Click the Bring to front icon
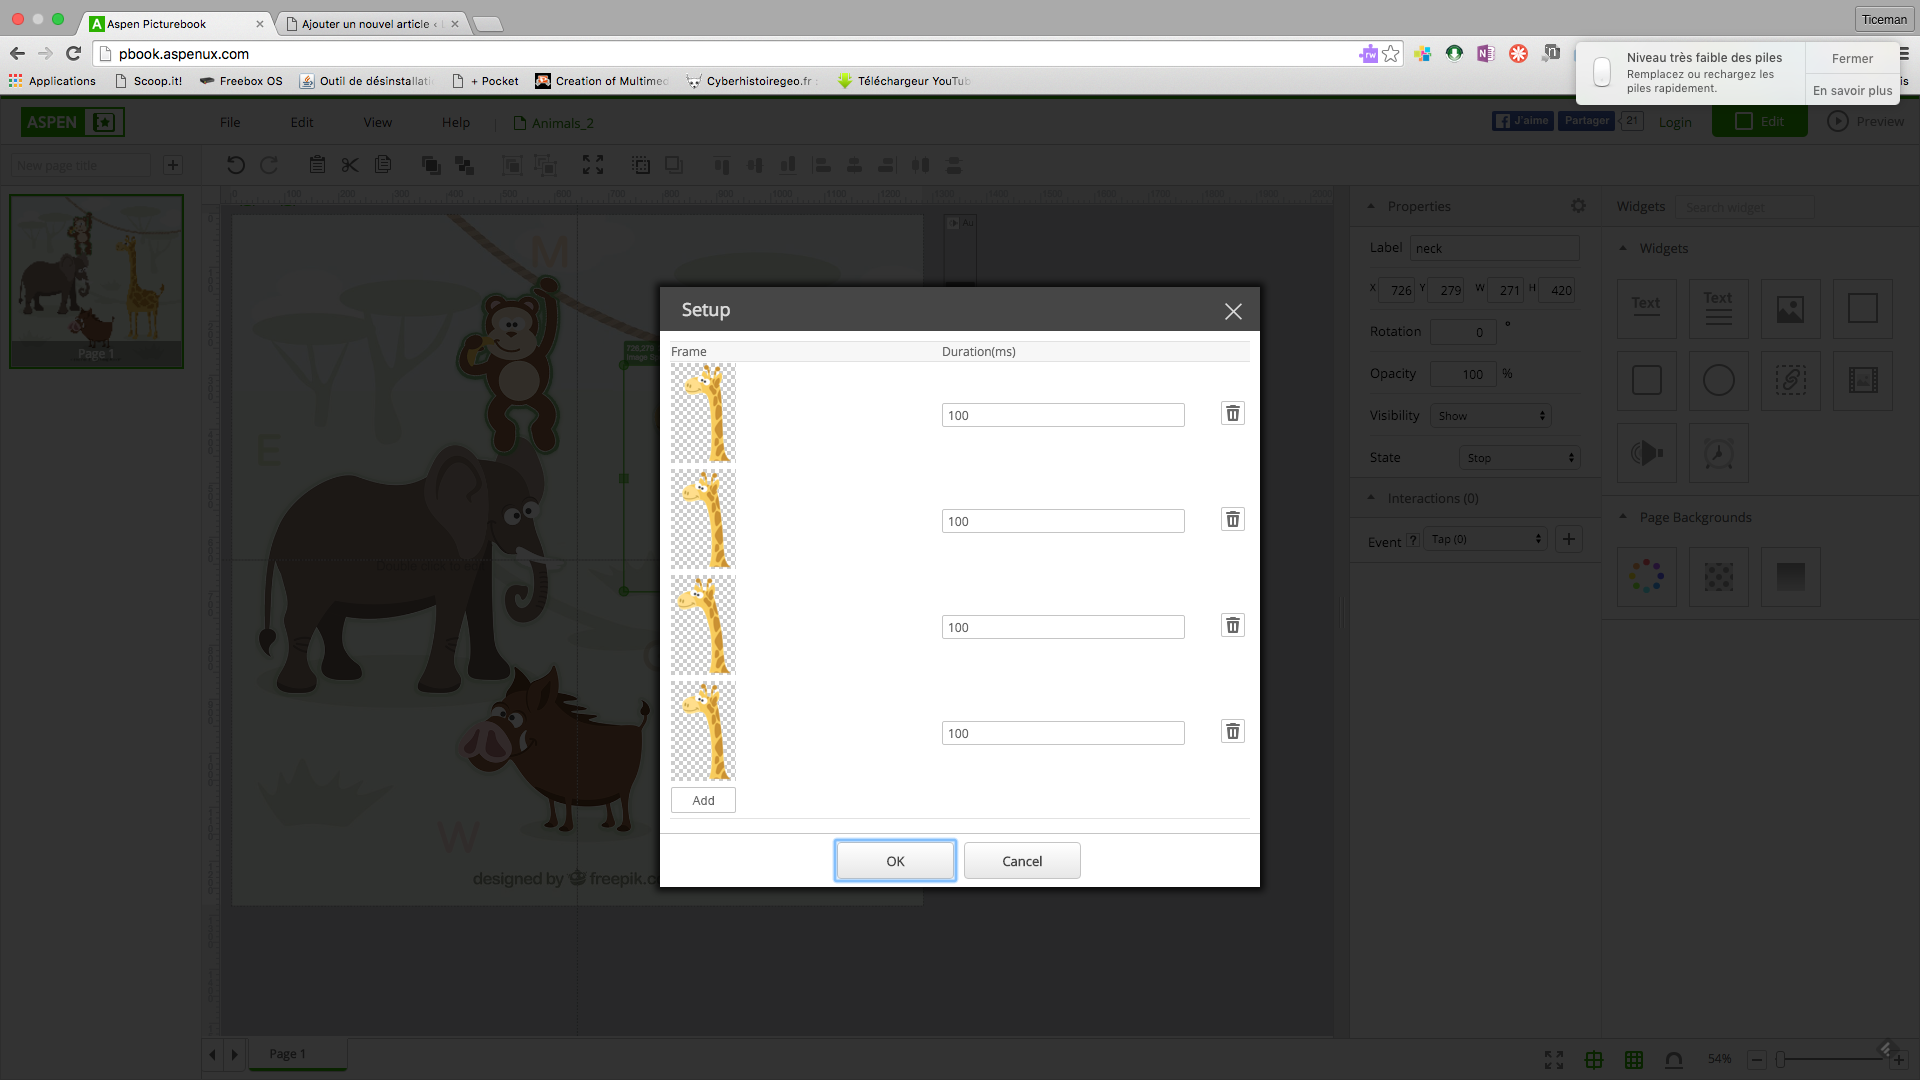1920x1080 pixels. tap(431, 165)
